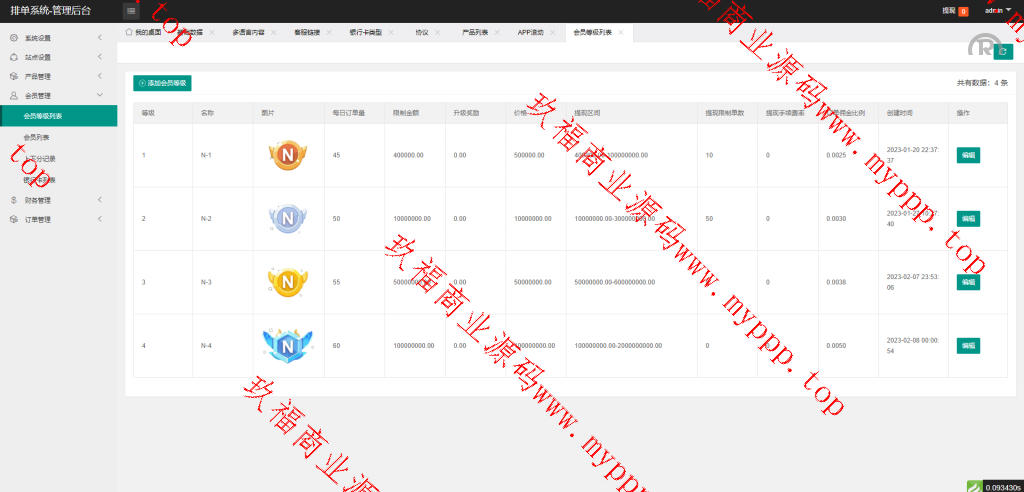Click 编辑 button for the N-1 level

(967, 155)
